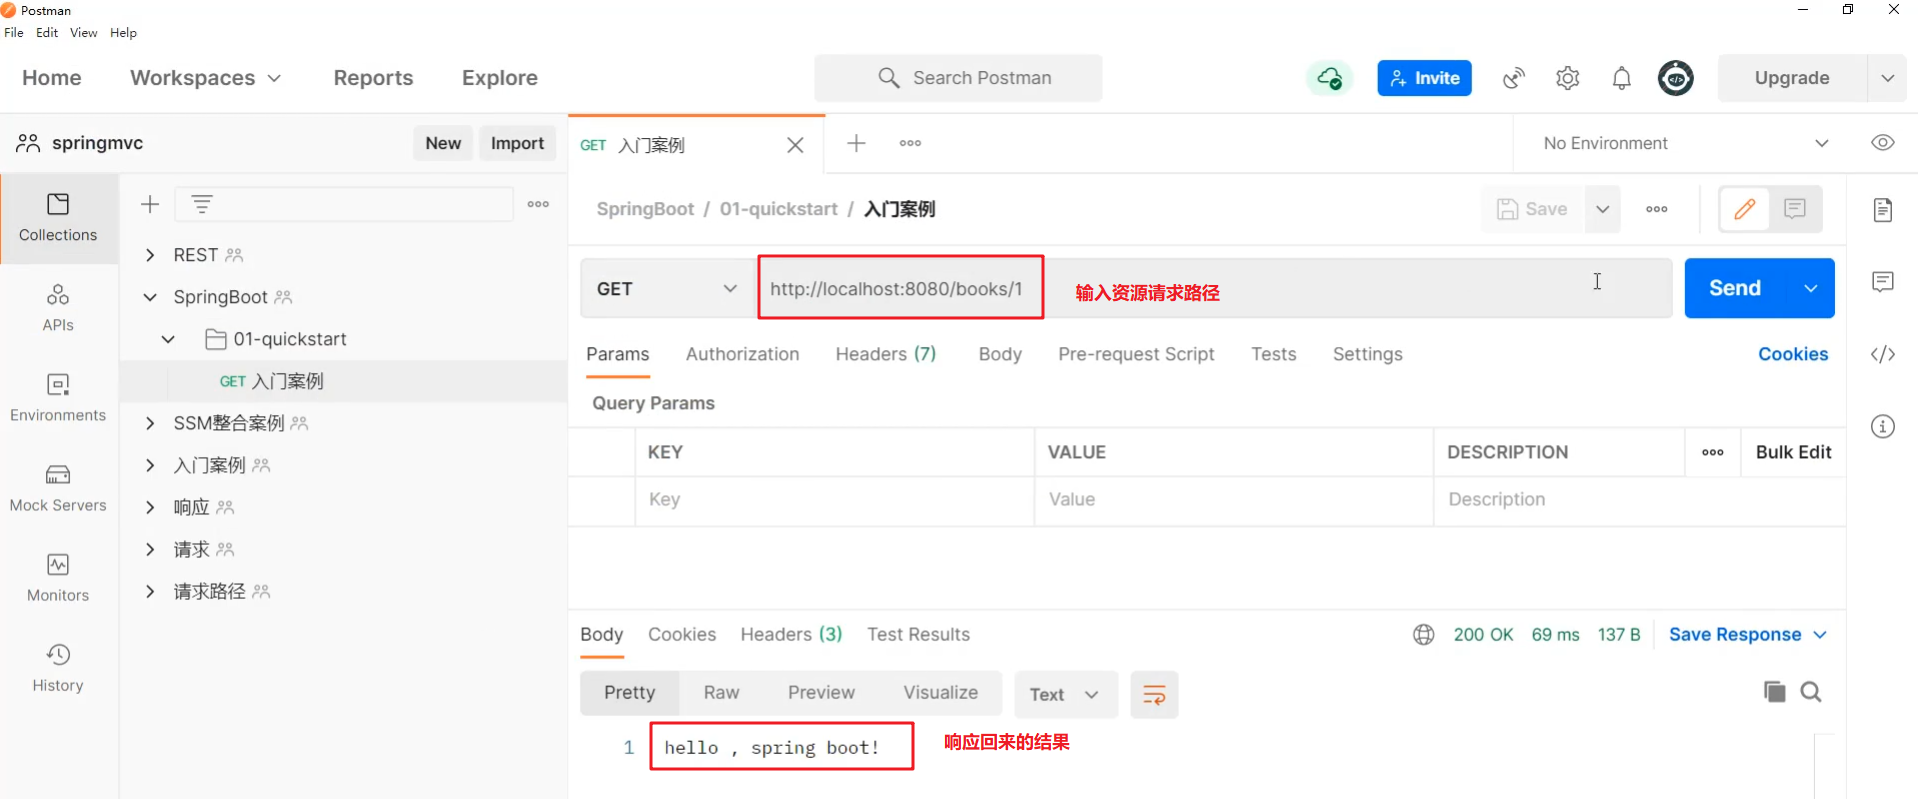
Task: Close the 入门案例 request tab
Action: (x=795, y=145)
